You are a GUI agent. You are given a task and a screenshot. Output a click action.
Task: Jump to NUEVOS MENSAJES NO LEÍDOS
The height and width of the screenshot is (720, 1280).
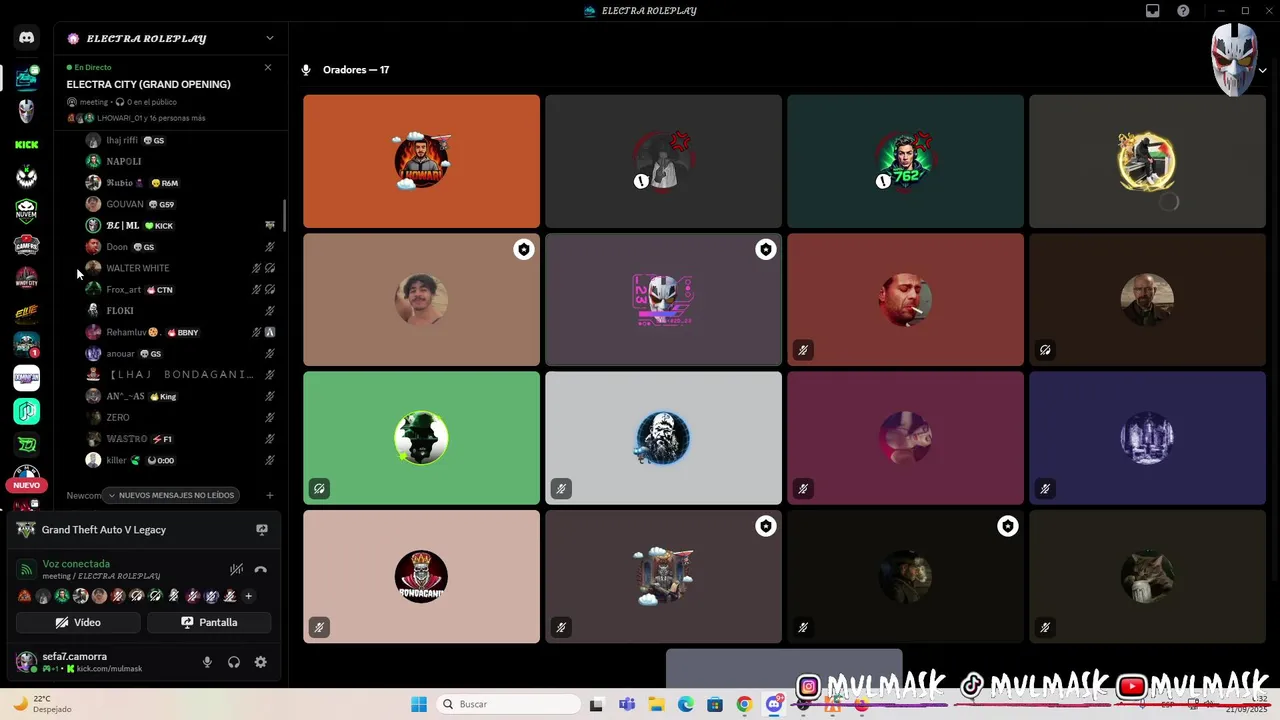click(x=172, y=495)
